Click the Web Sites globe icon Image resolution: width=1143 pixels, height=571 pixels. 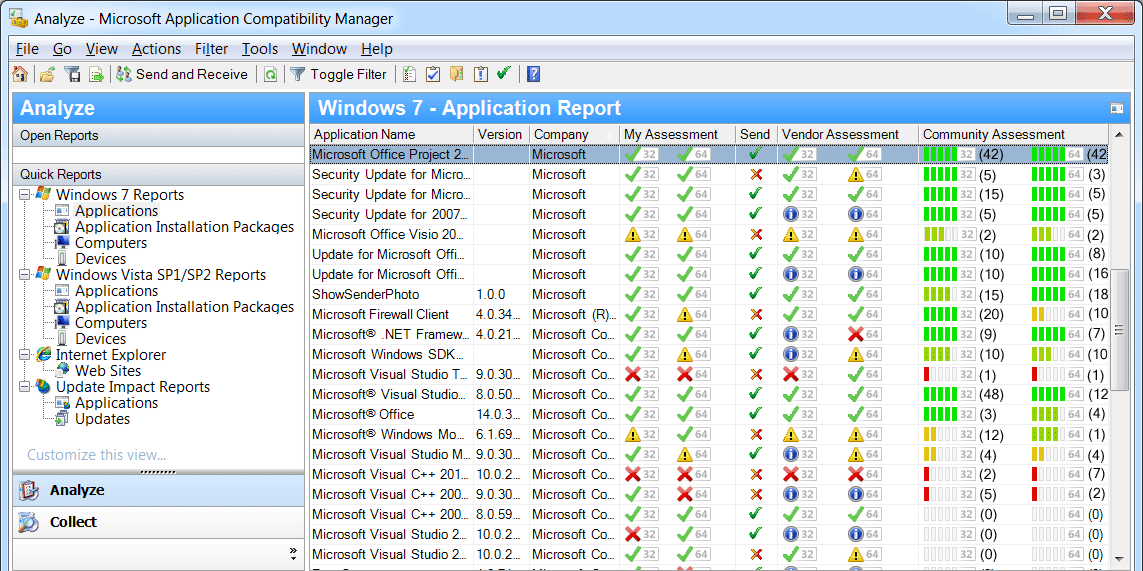(63, 370)
